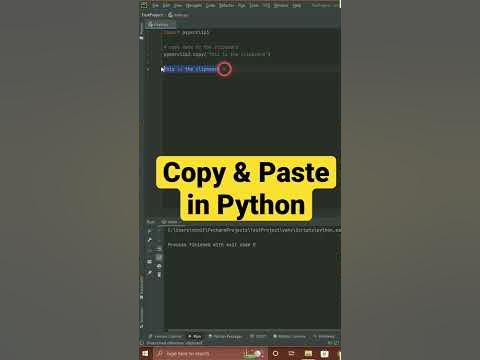
Task: Click scroll-to-end icon in Run console
Action: click(x=159, y=257)
